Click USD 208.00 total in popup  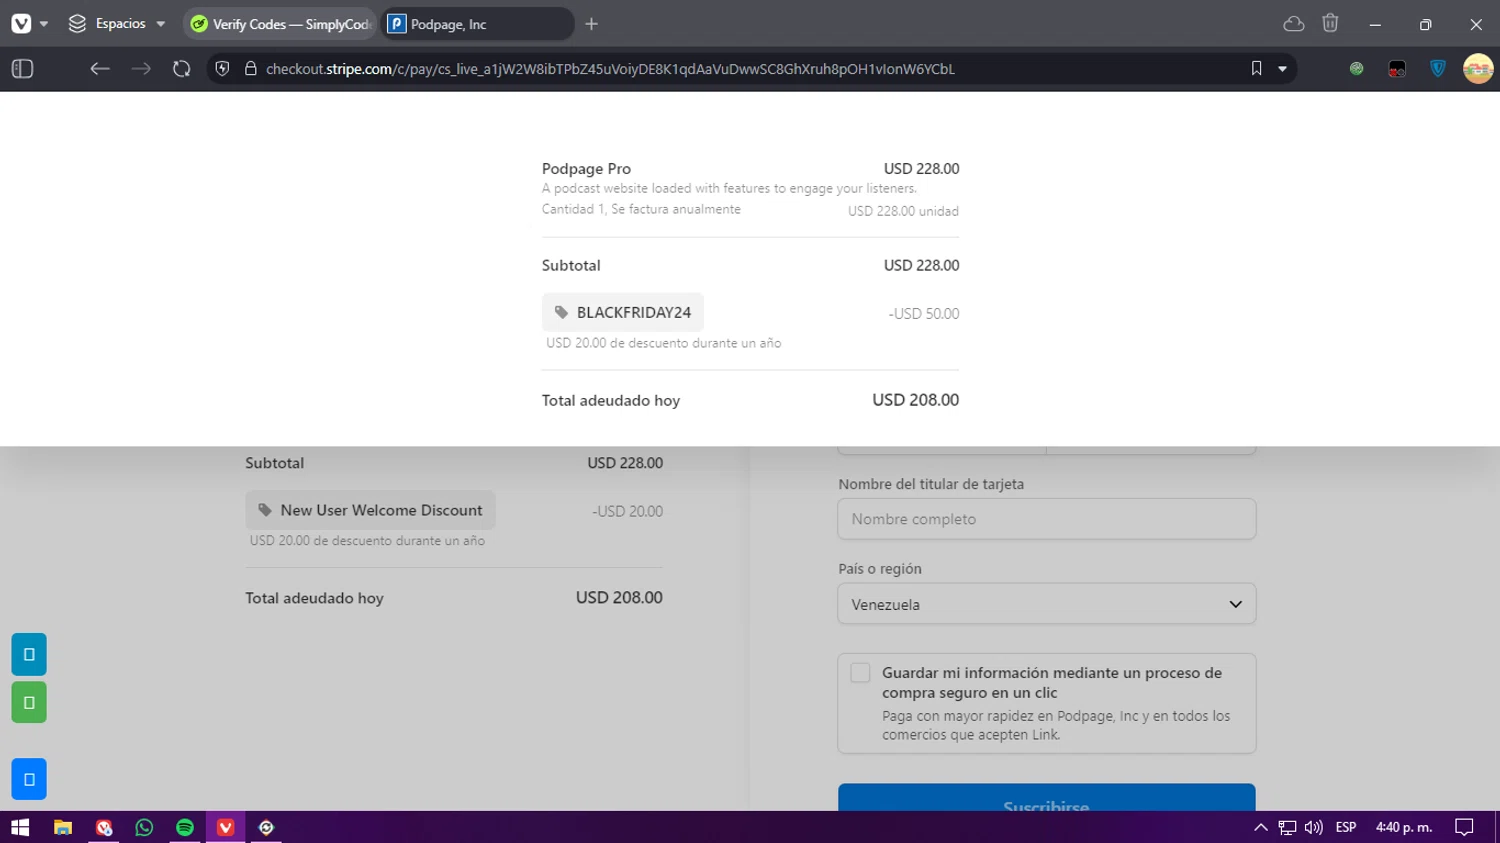pos(915,400)
